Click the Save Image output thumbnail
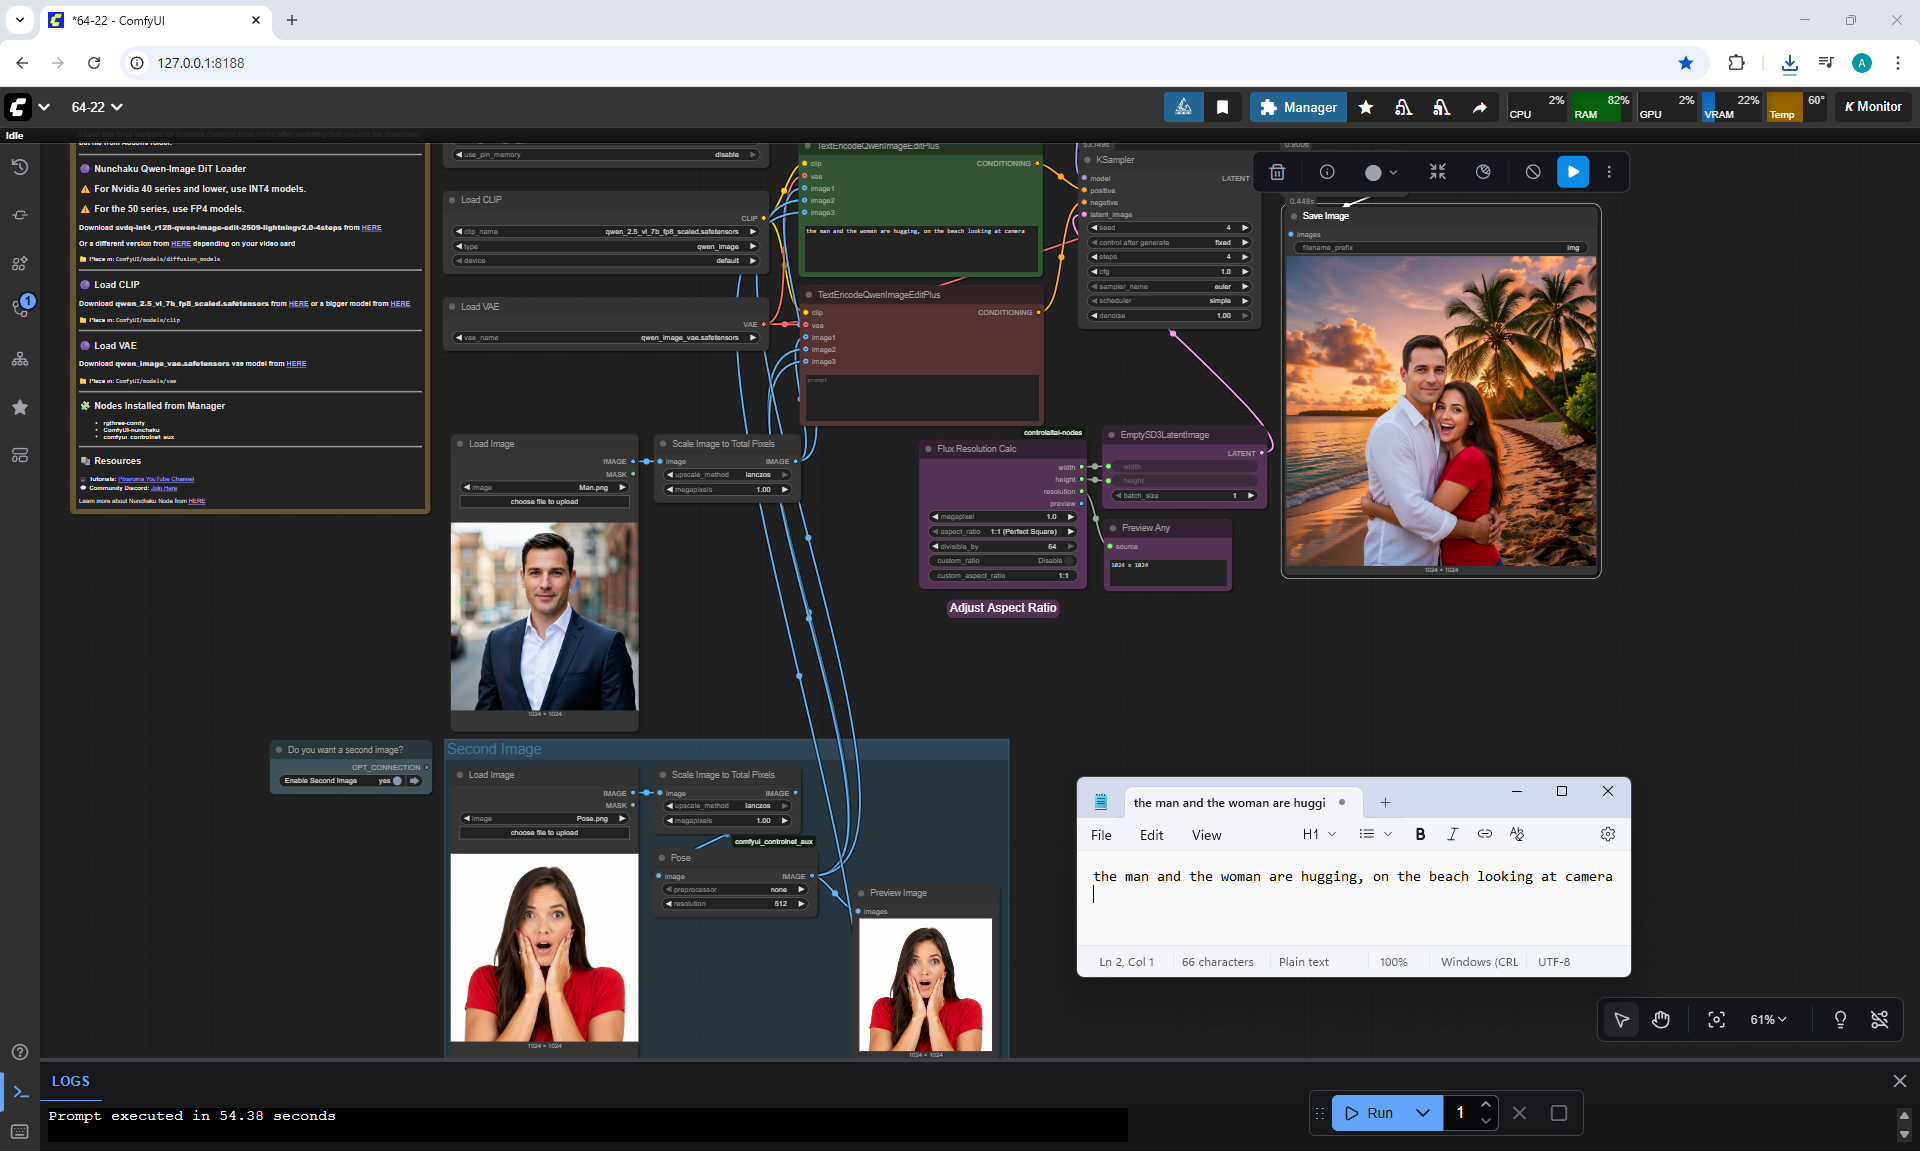1920x1151 pixels. 1440,411
